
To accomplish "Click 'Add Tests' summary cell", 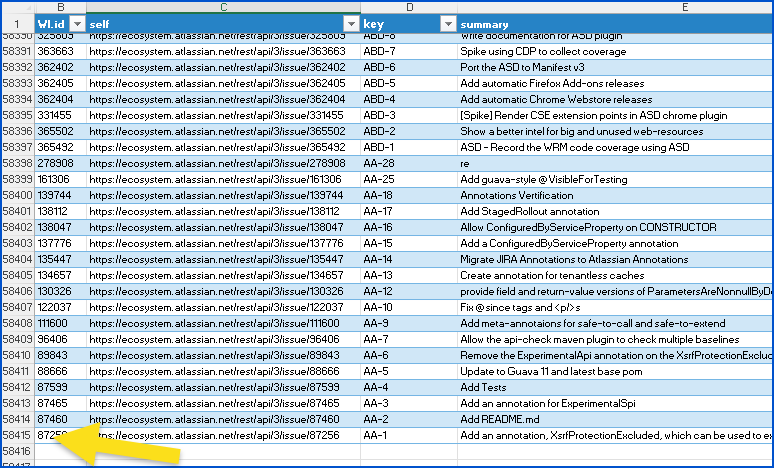I will [616, 388].
